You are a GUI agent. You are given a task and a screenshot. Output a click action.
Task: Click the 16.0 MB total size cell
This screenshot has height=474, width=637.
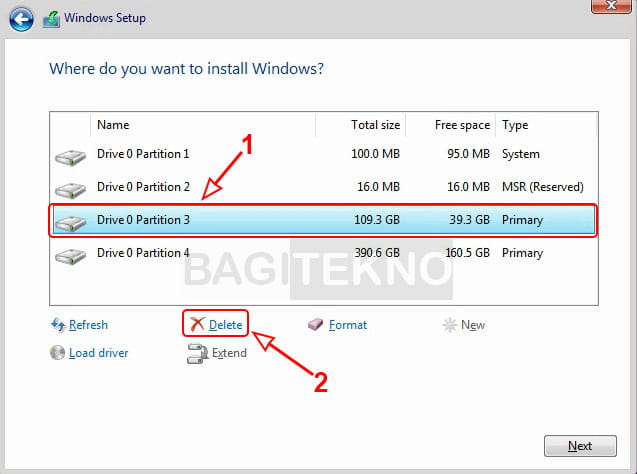point(379,187)
